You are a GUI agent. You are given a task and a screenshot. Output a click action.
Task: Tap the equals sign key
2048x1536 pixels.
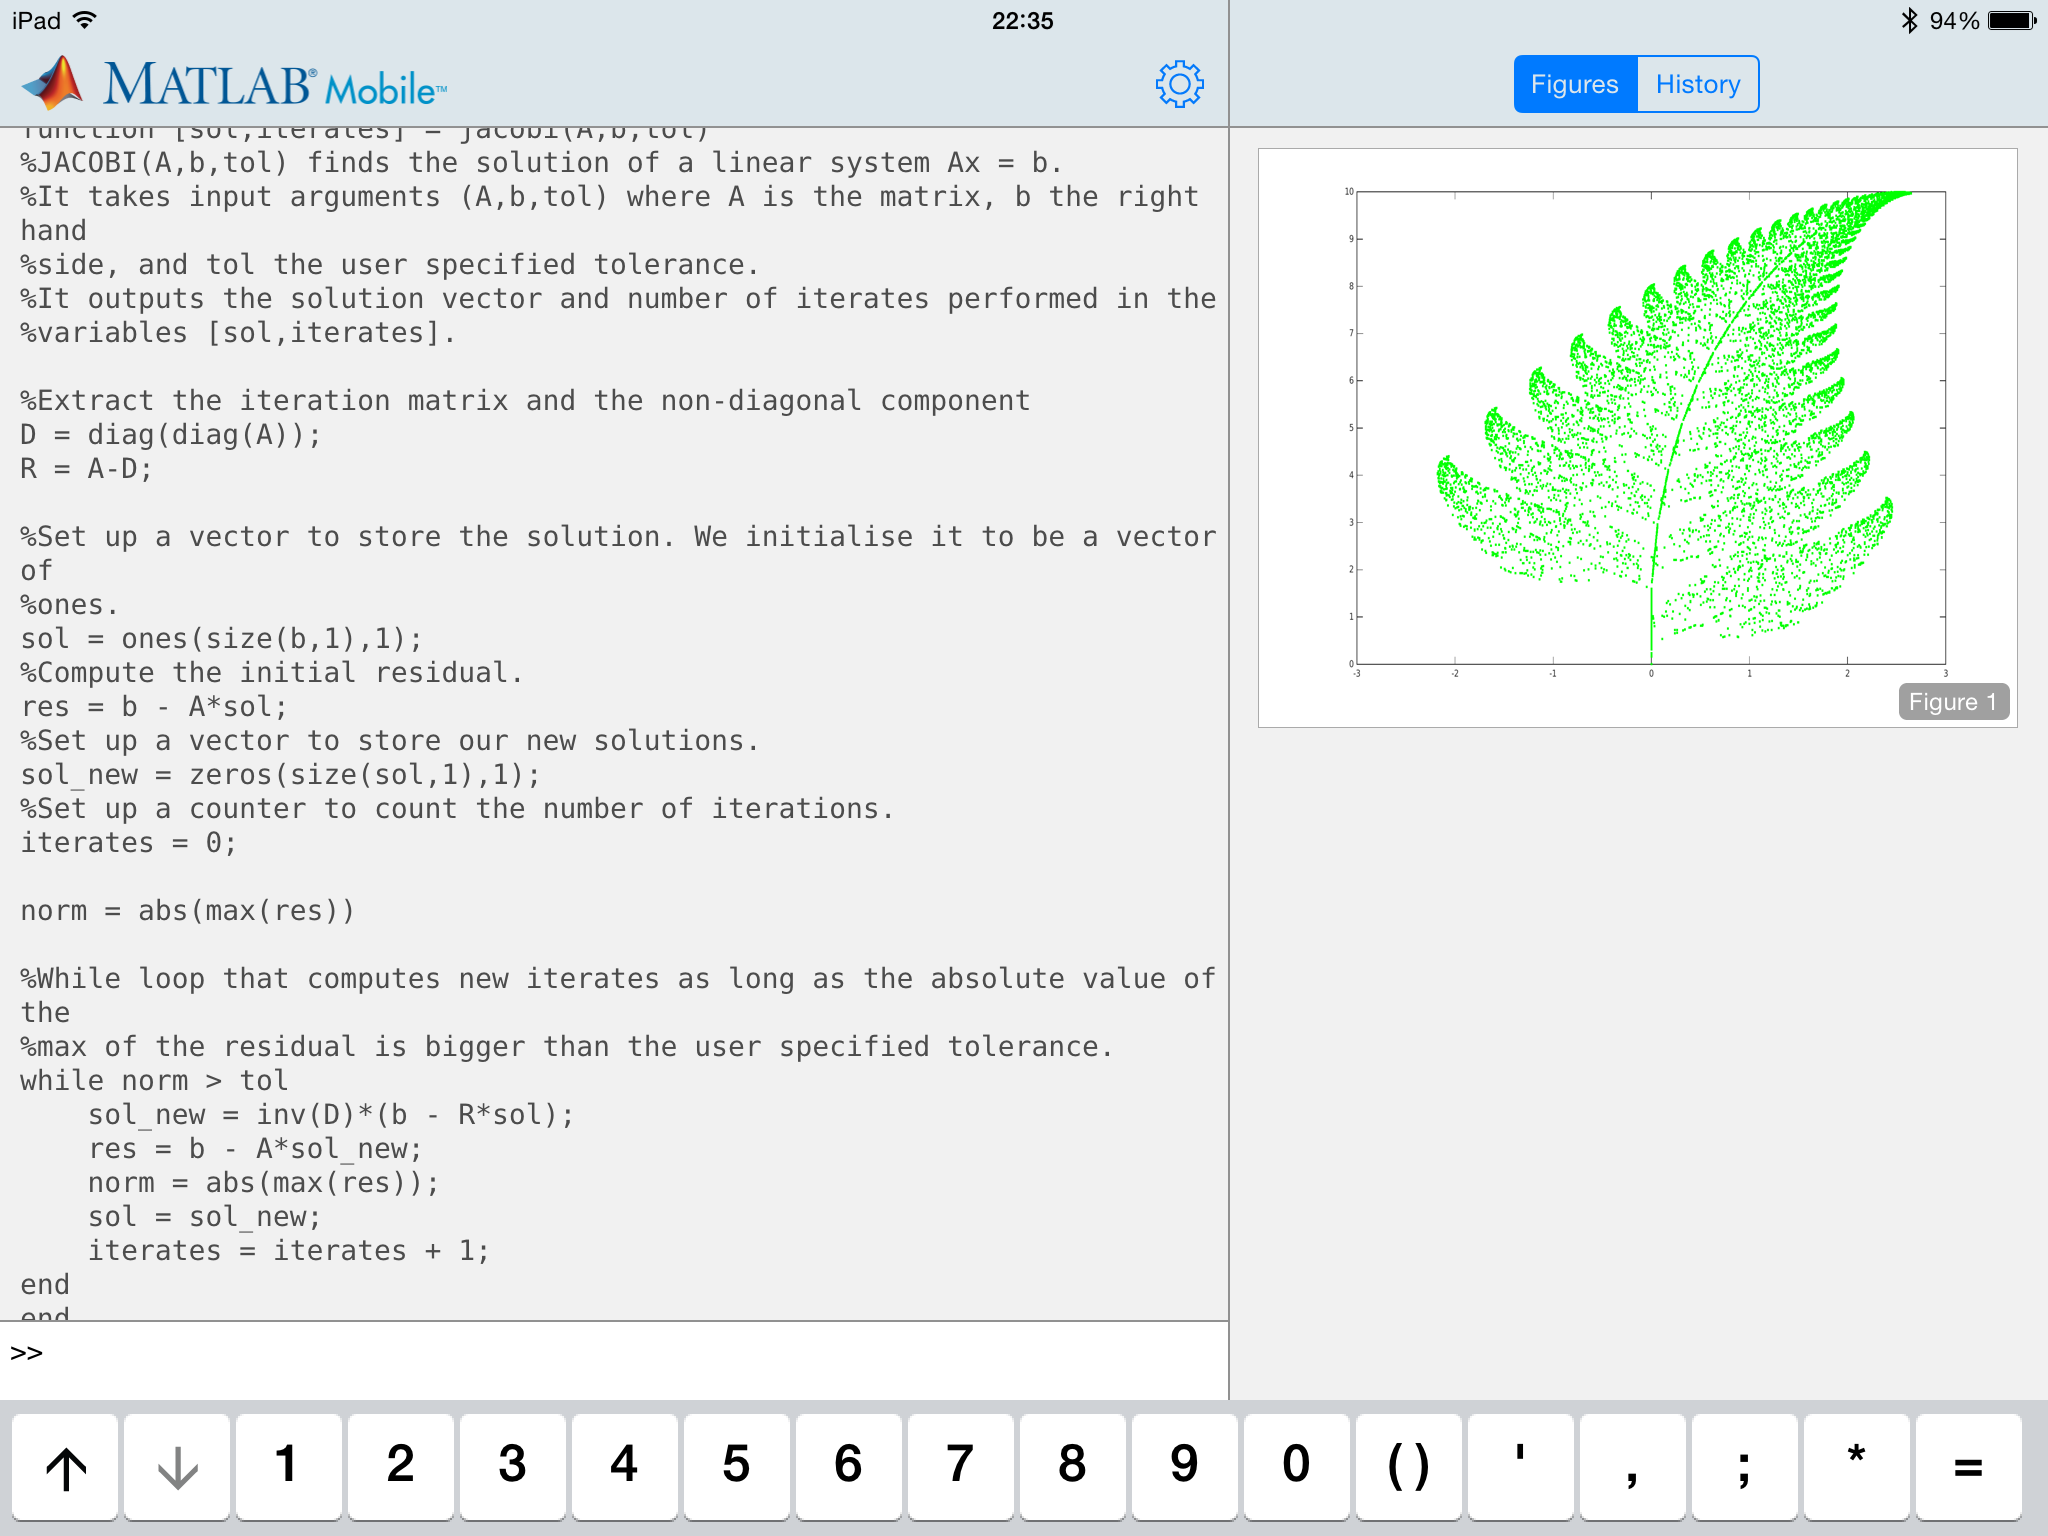(1968, 1466)
